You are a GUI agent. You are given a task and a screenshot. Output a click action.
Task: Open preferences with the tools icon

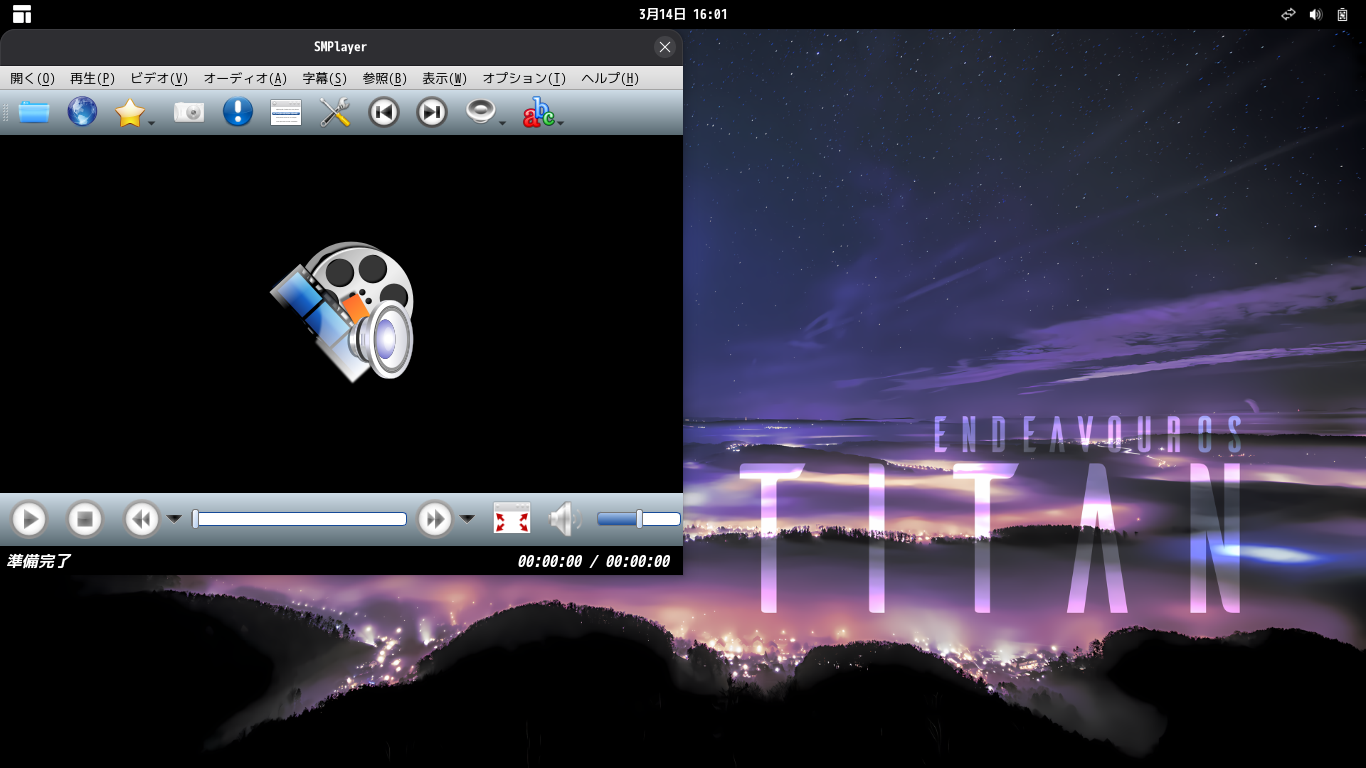[335, 112]
